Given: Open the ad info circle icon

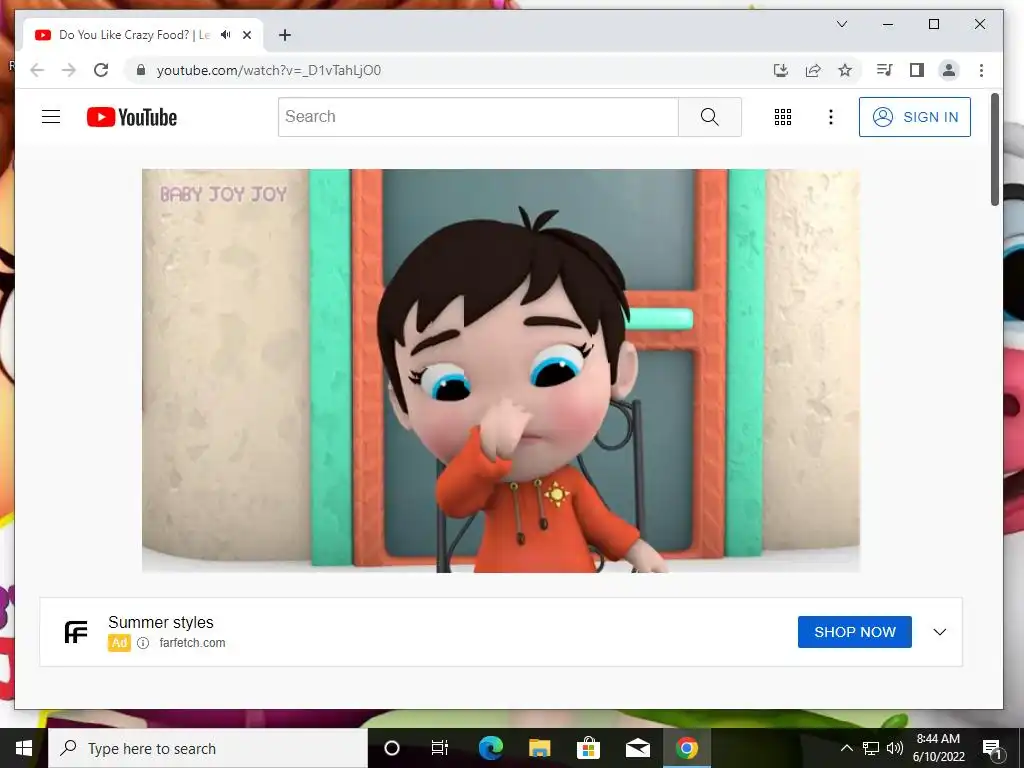Looking at the screenshot, I should pos(143,643).
